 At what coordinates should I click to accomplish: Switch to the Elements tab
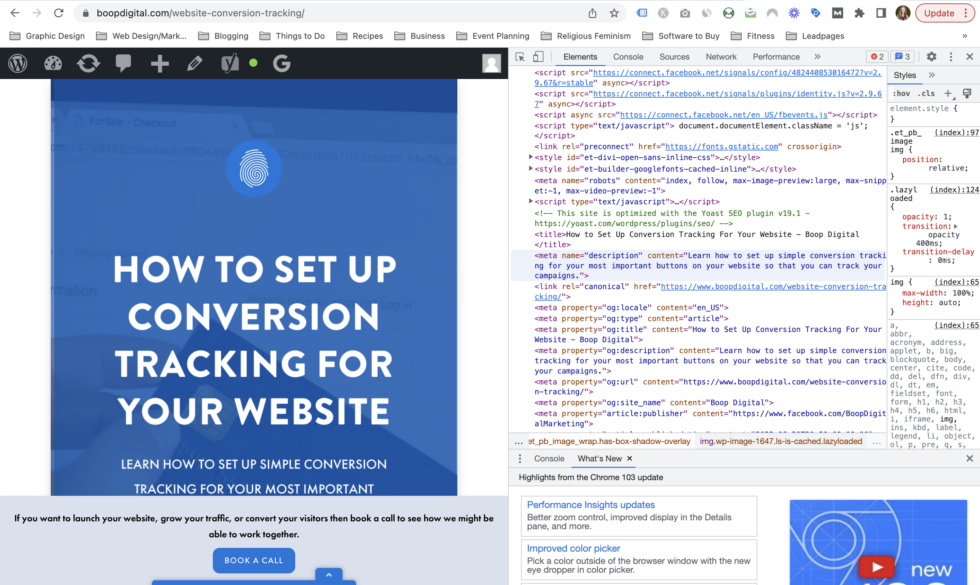point(580,56)
